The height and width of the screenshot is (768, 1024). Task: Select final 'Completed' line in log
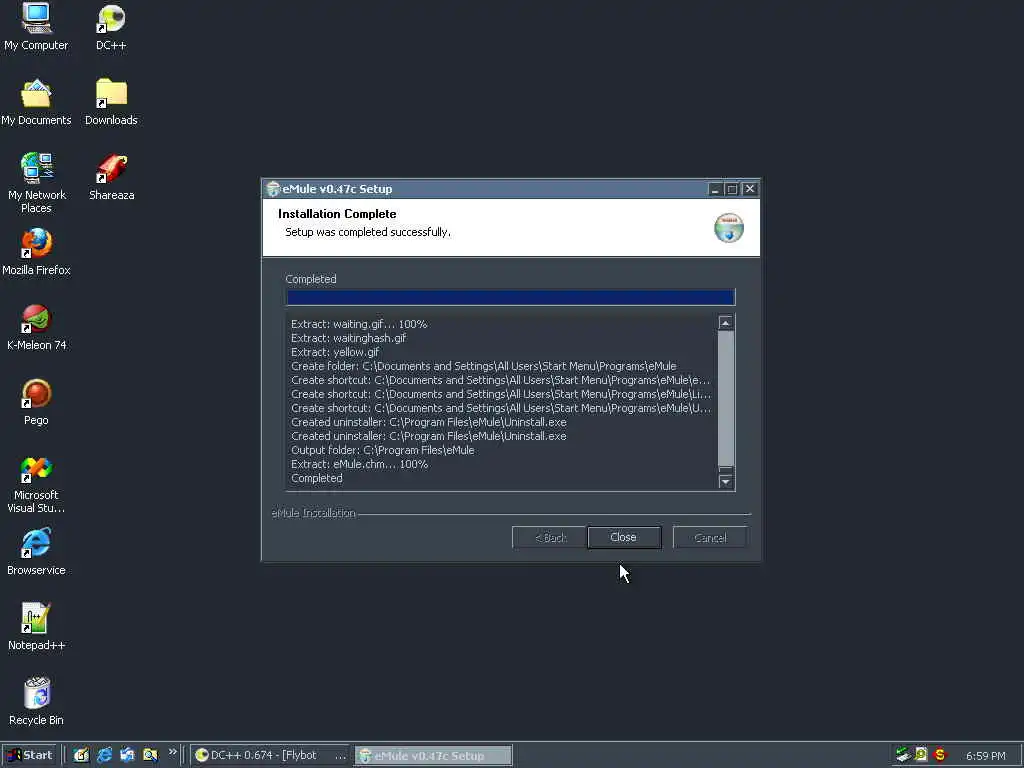[x=317, y=479]
